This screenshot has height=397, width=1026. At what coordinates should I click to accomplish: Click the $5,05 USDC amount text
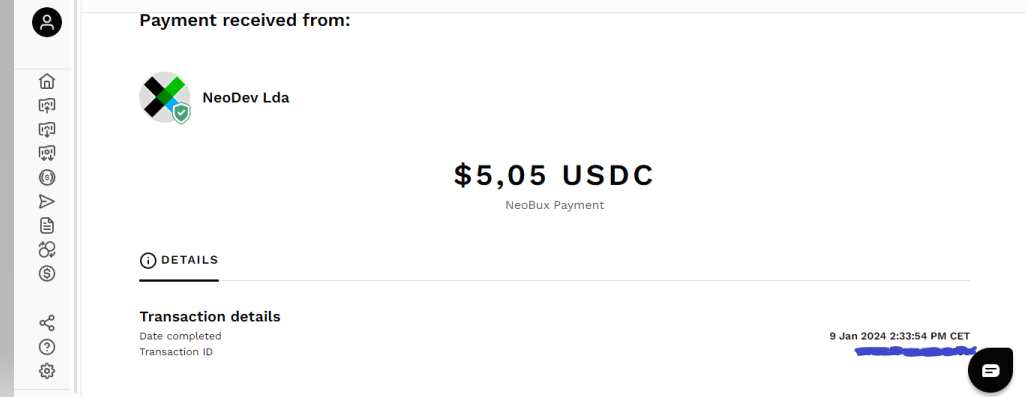click(554, 175)
